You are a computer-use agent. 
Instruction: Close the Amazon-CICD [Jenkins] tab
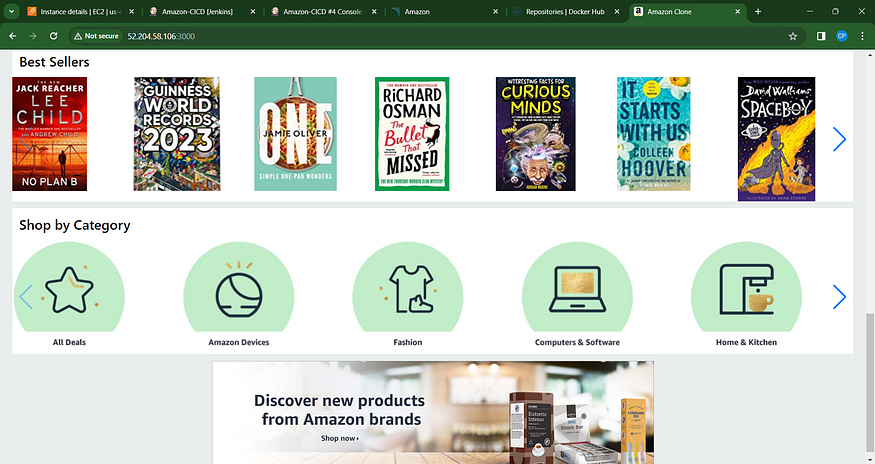tap(253, 12)
